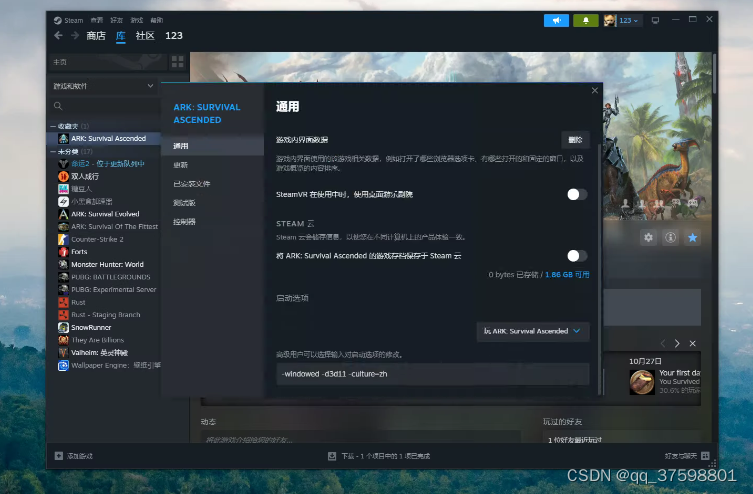Screen dimensions: 753x494
Task: Open the 123 profile tab
Action: (x=174, y=36)
